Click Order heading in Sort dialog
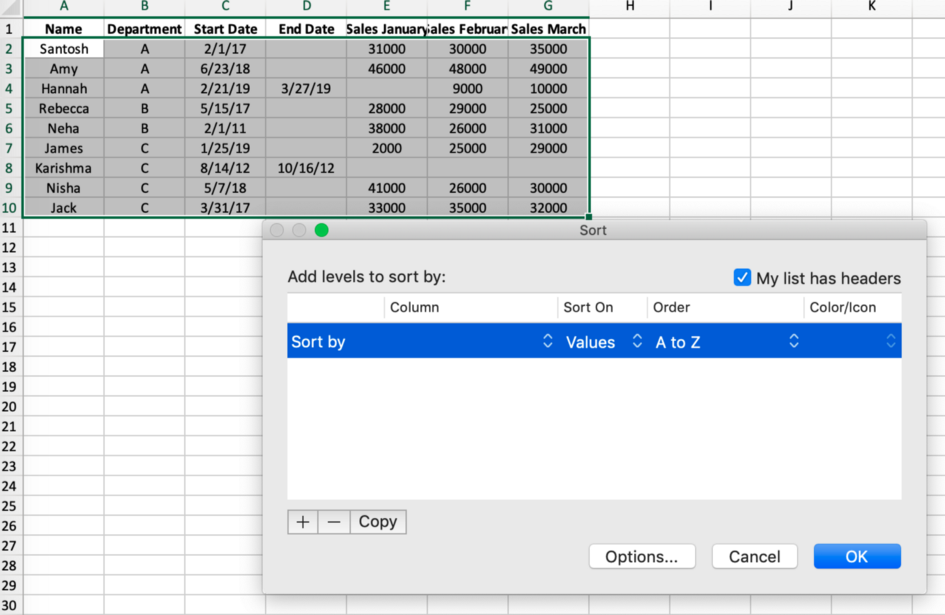This screenshot has width=945, height=615. (x=671, y=308)
